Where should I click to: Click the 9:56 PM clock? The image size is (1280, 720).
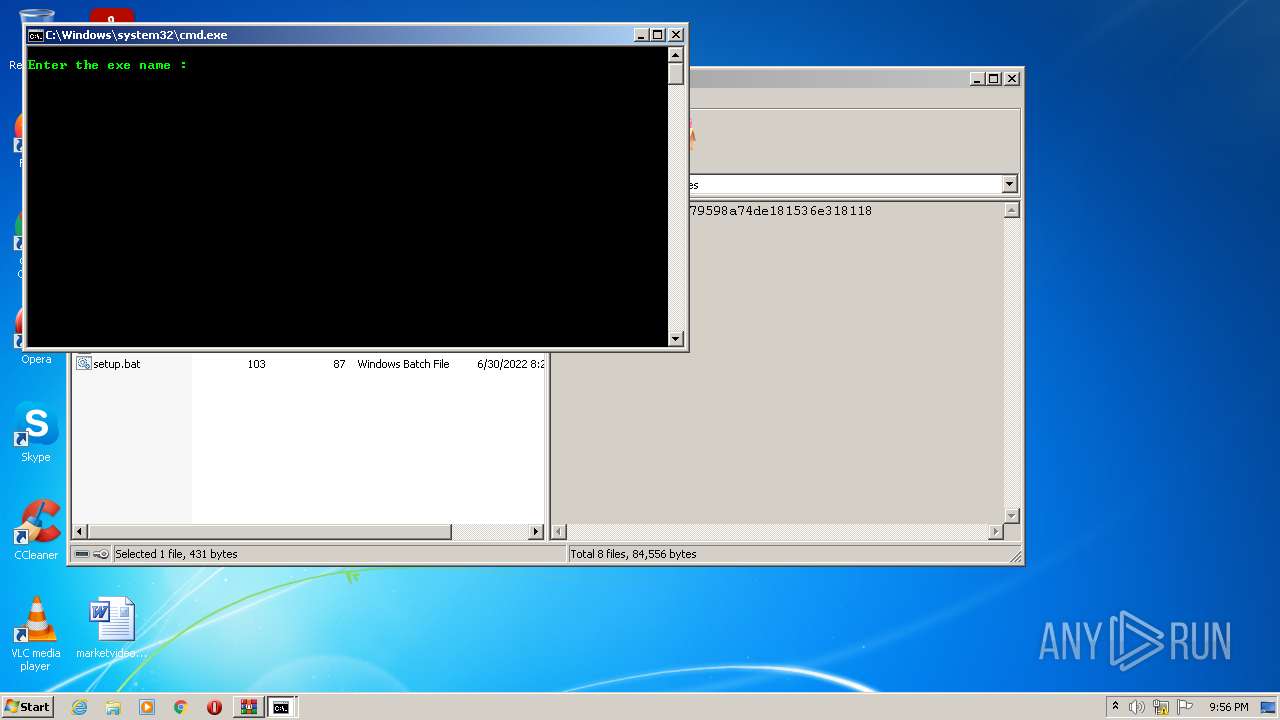[x=1228, y=707]
